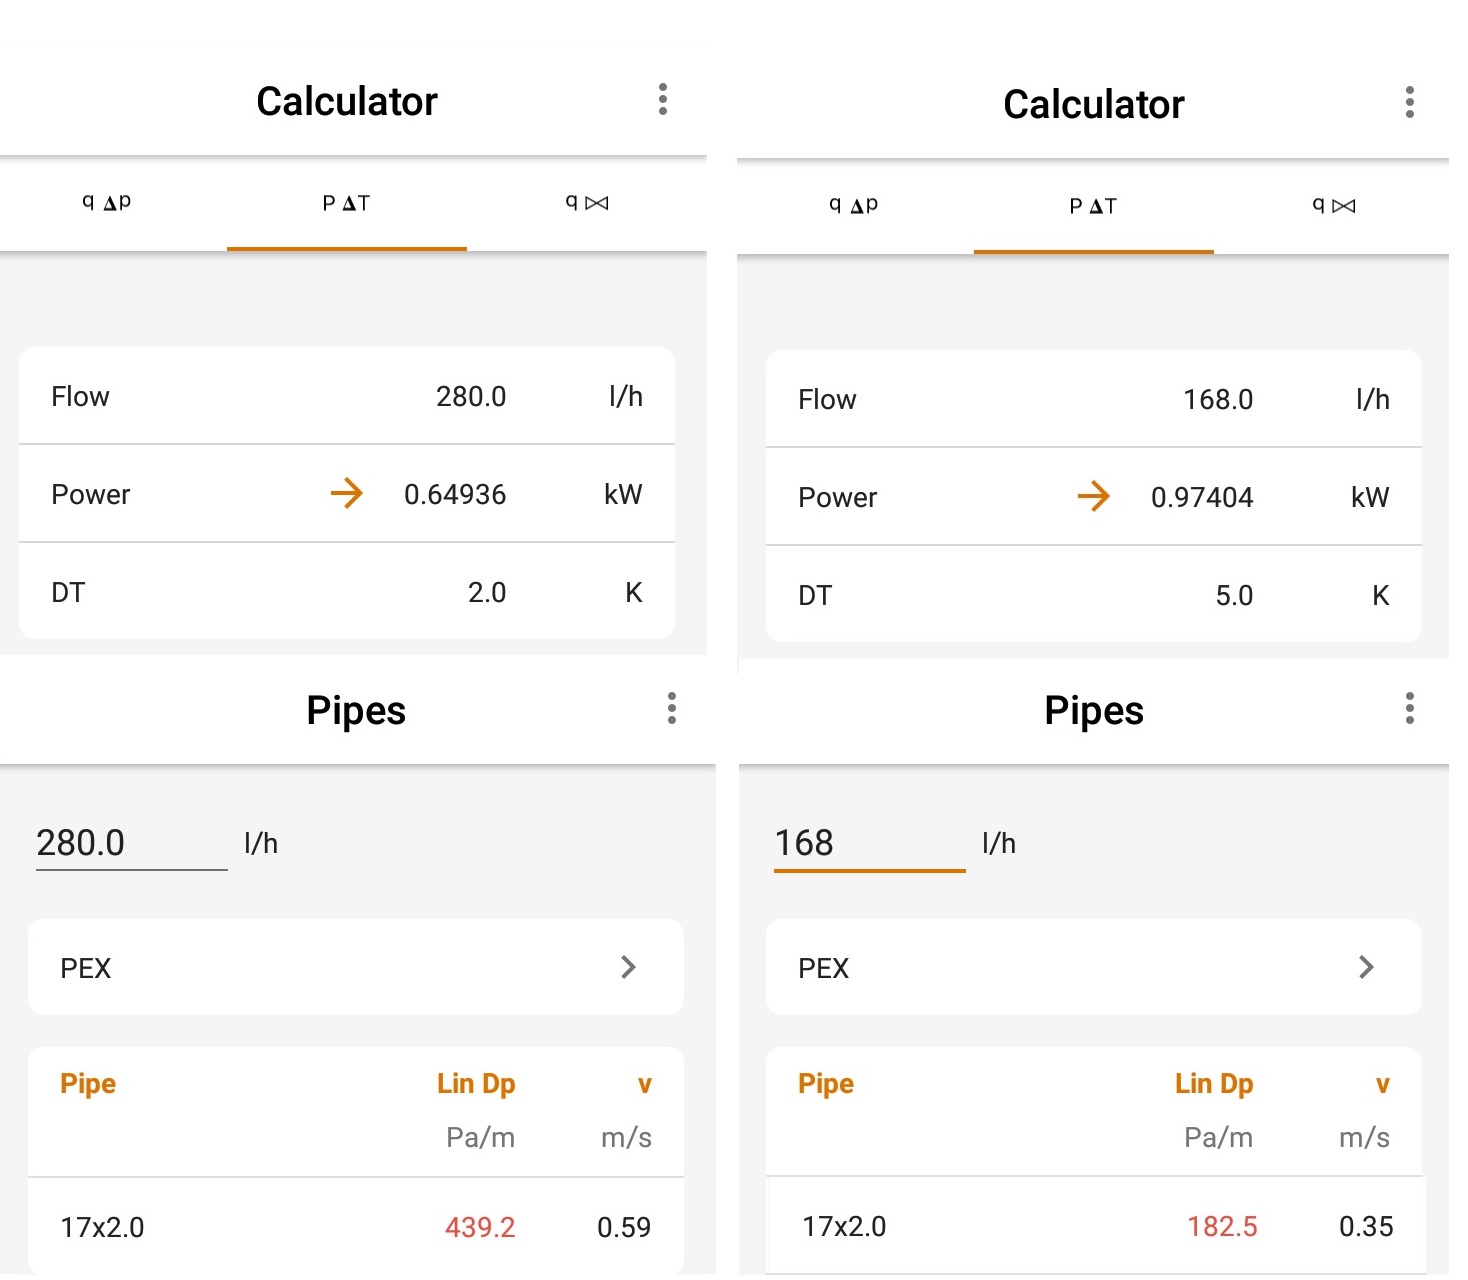1468x1280 pixels.
Task: Select P ΔT tab in left calculator
Action: pyautogui.click(x=346, y=204)
